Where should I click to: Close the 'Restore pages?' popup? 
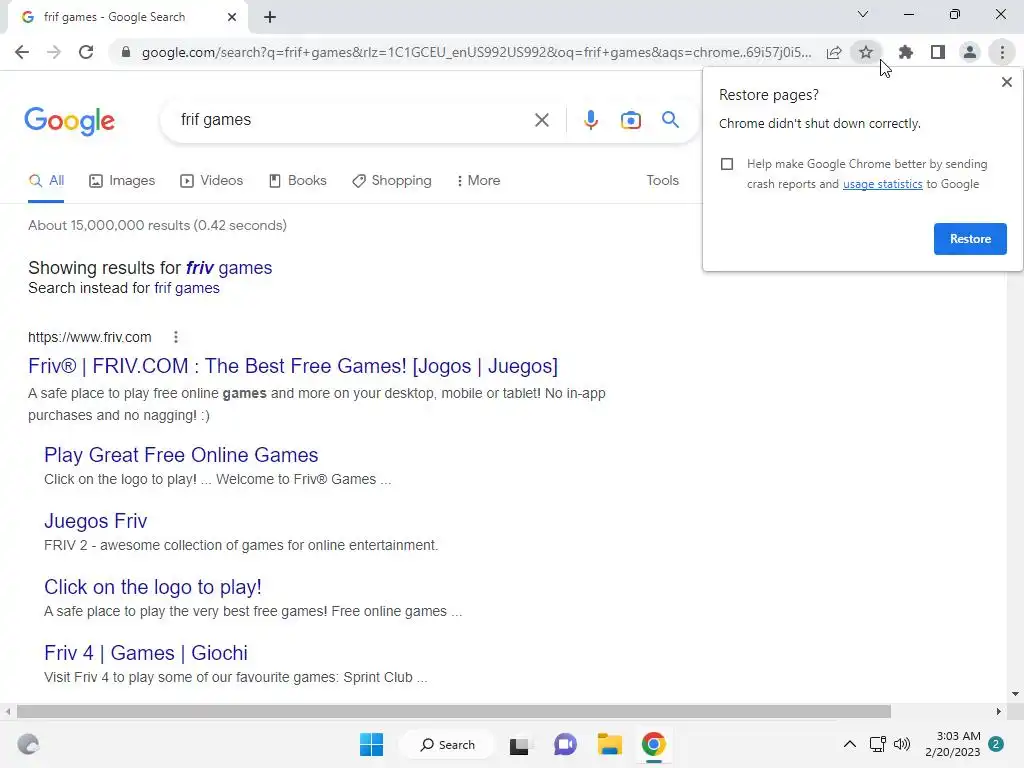coord(1006,82)
